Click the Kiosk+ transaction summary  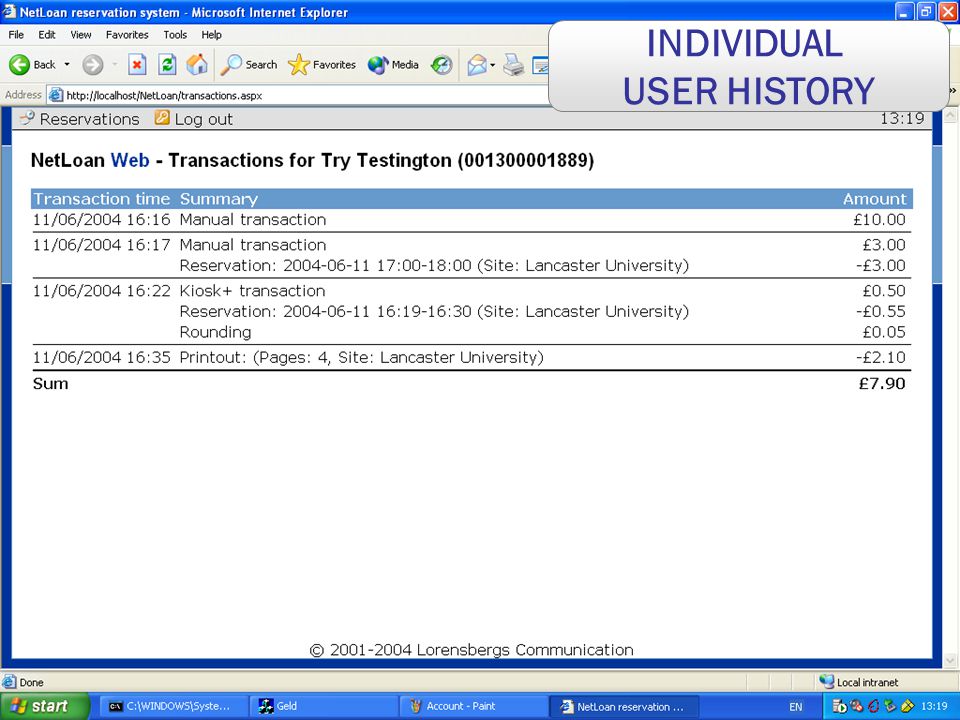(252, 291)
